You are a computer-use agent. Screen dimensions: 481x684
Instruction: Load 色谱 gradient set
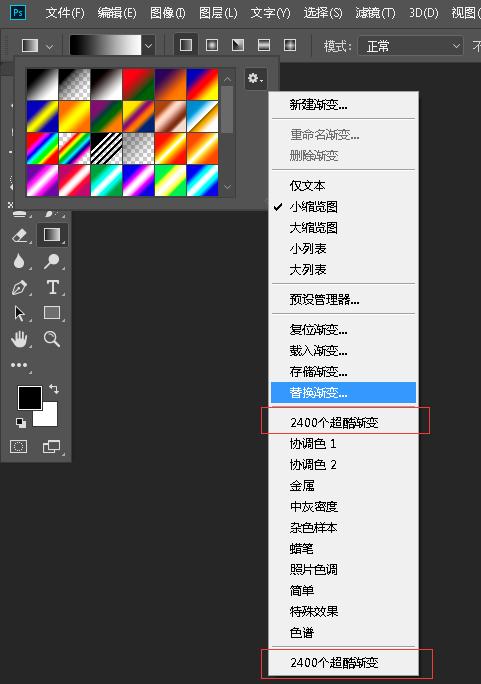click(343, 632)
